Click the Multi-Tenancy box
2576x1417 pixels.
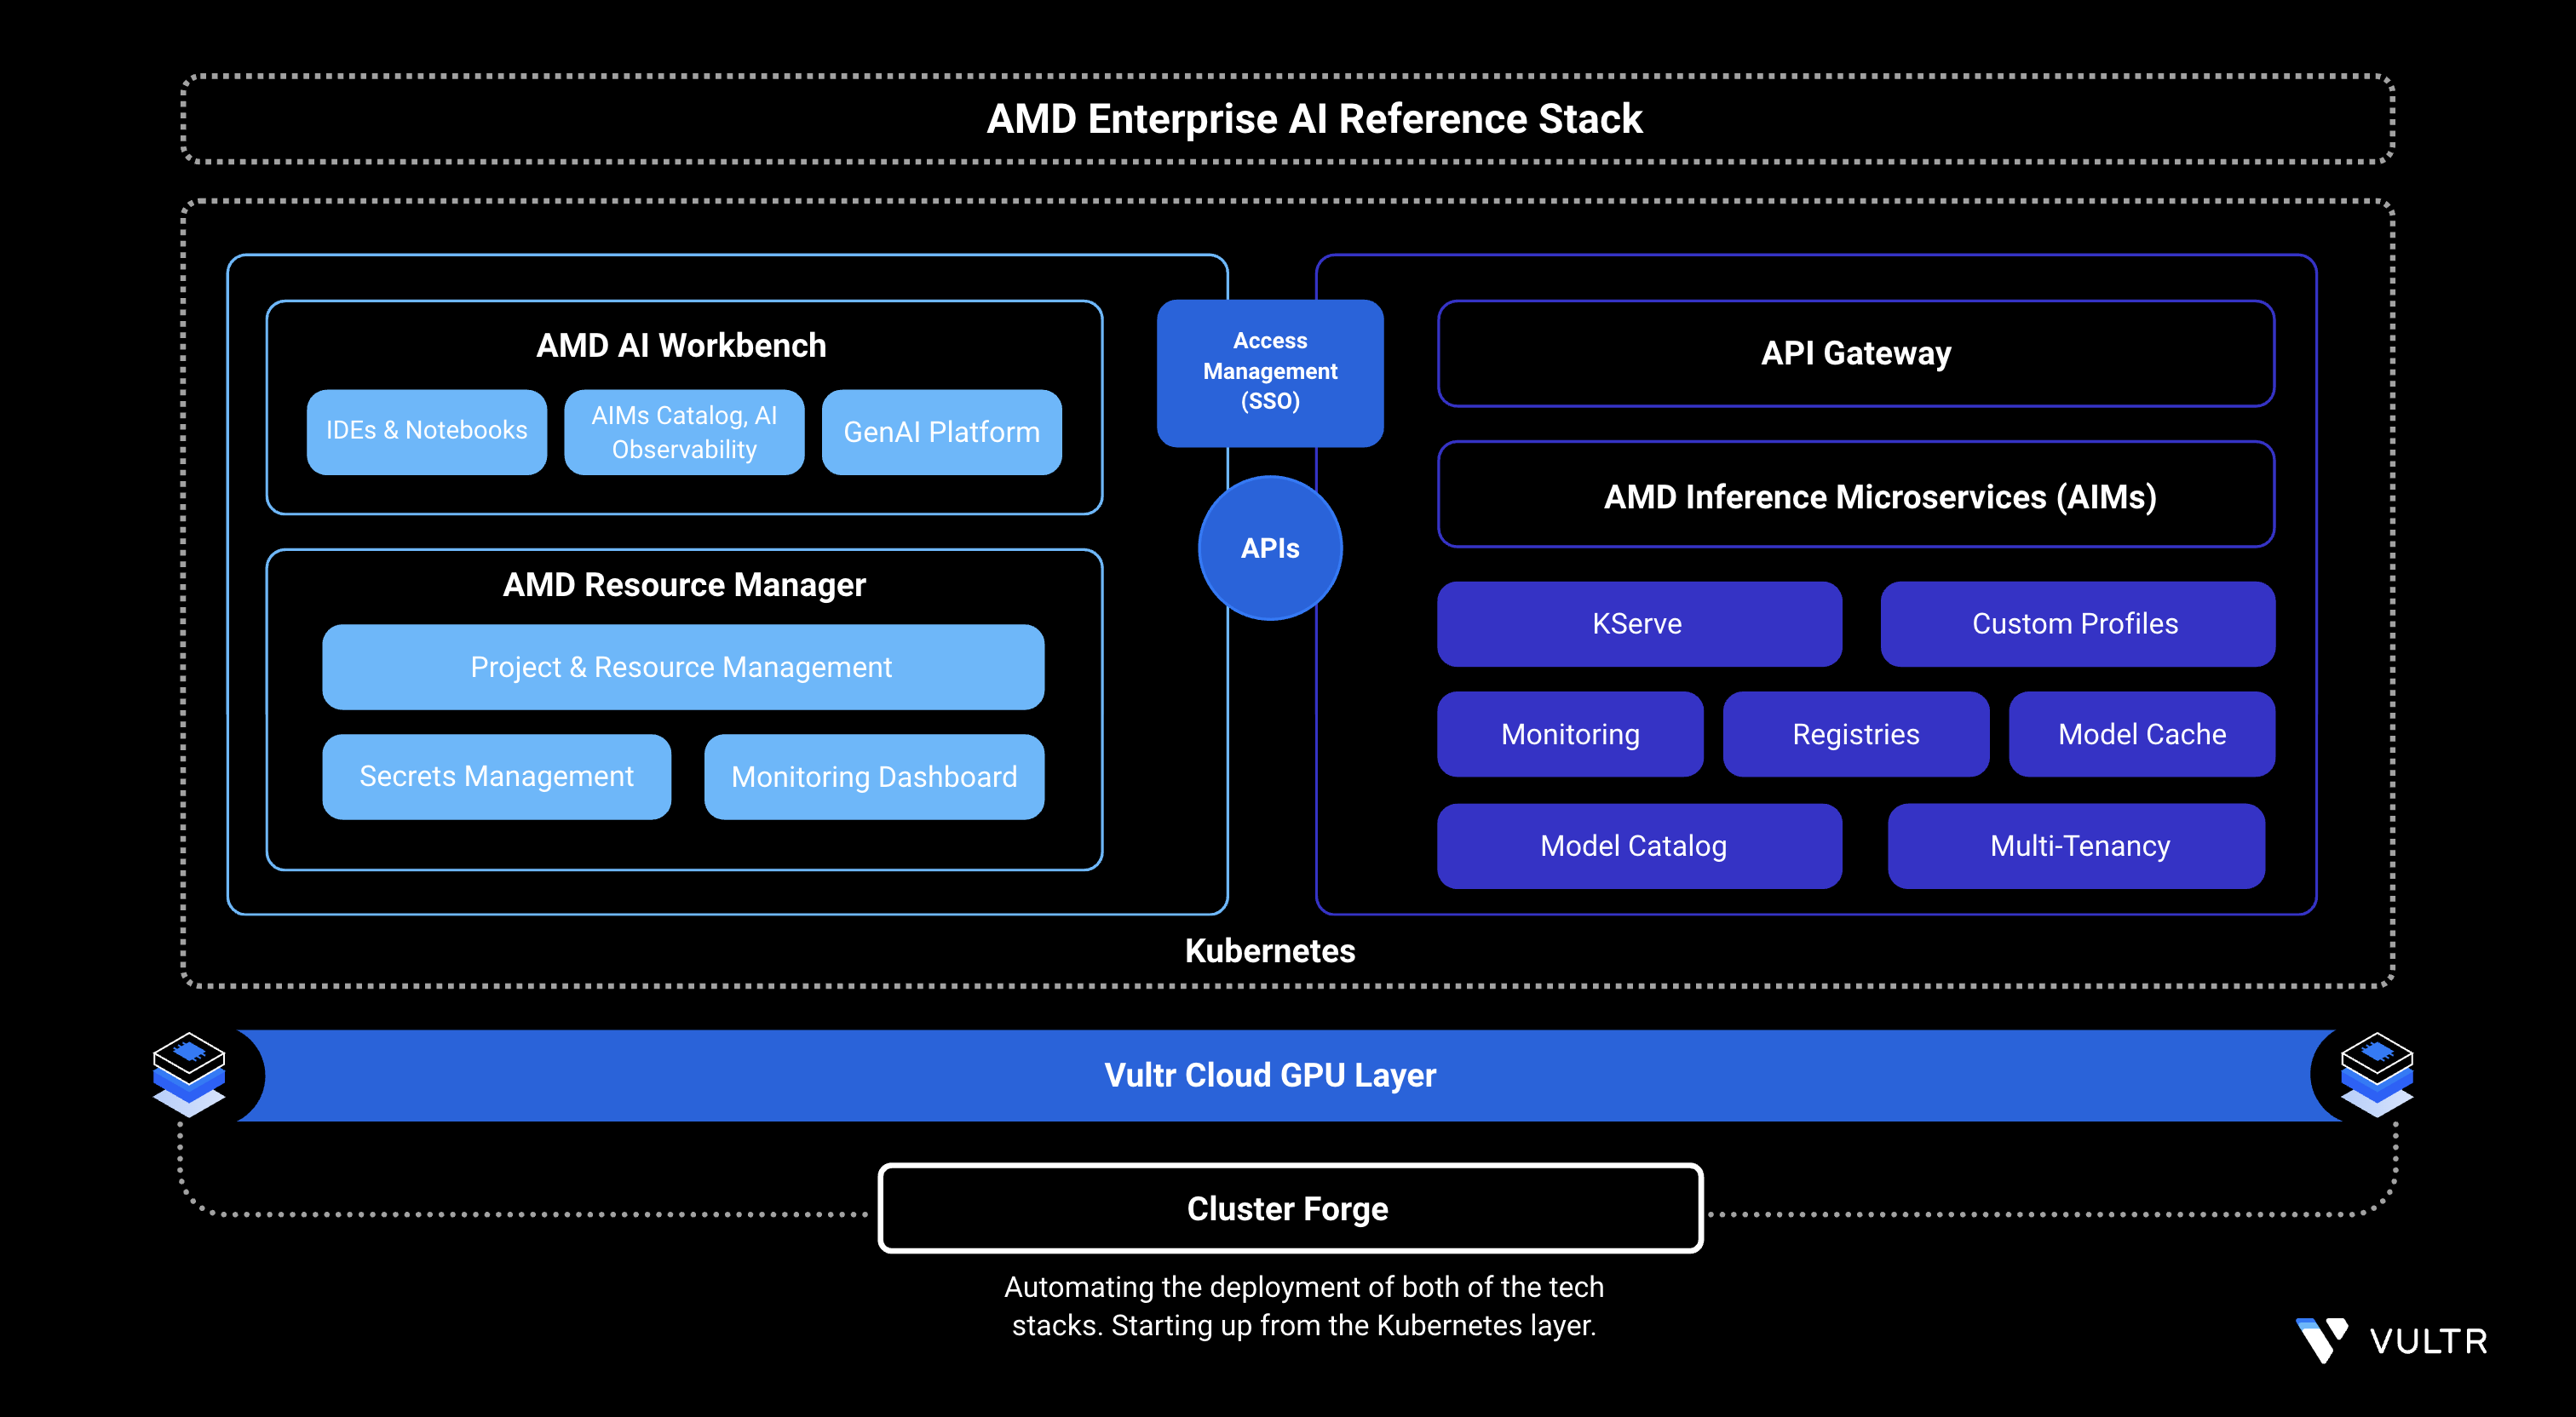coord(2076,846)
